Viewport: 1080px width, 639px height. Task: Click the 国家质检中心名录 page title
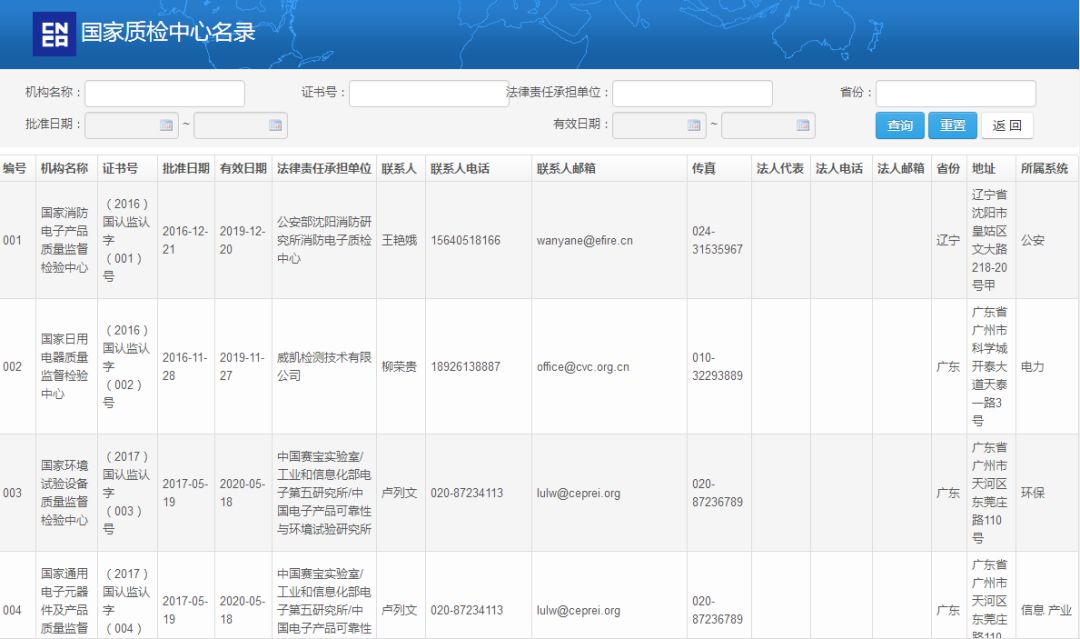[x=168, y=32]
